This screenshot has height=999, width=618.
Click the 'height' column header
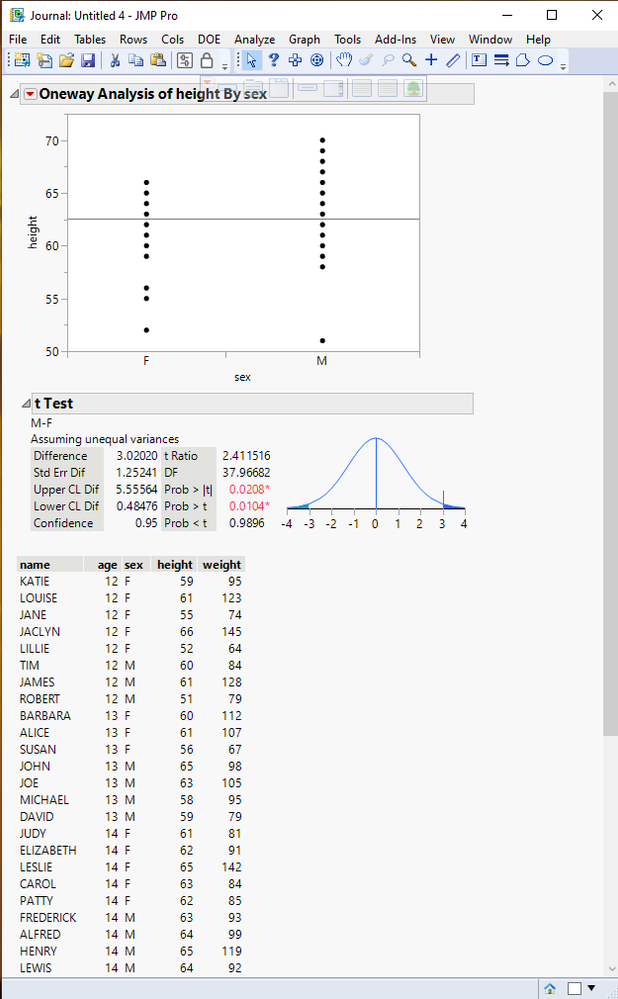(175, 564)
